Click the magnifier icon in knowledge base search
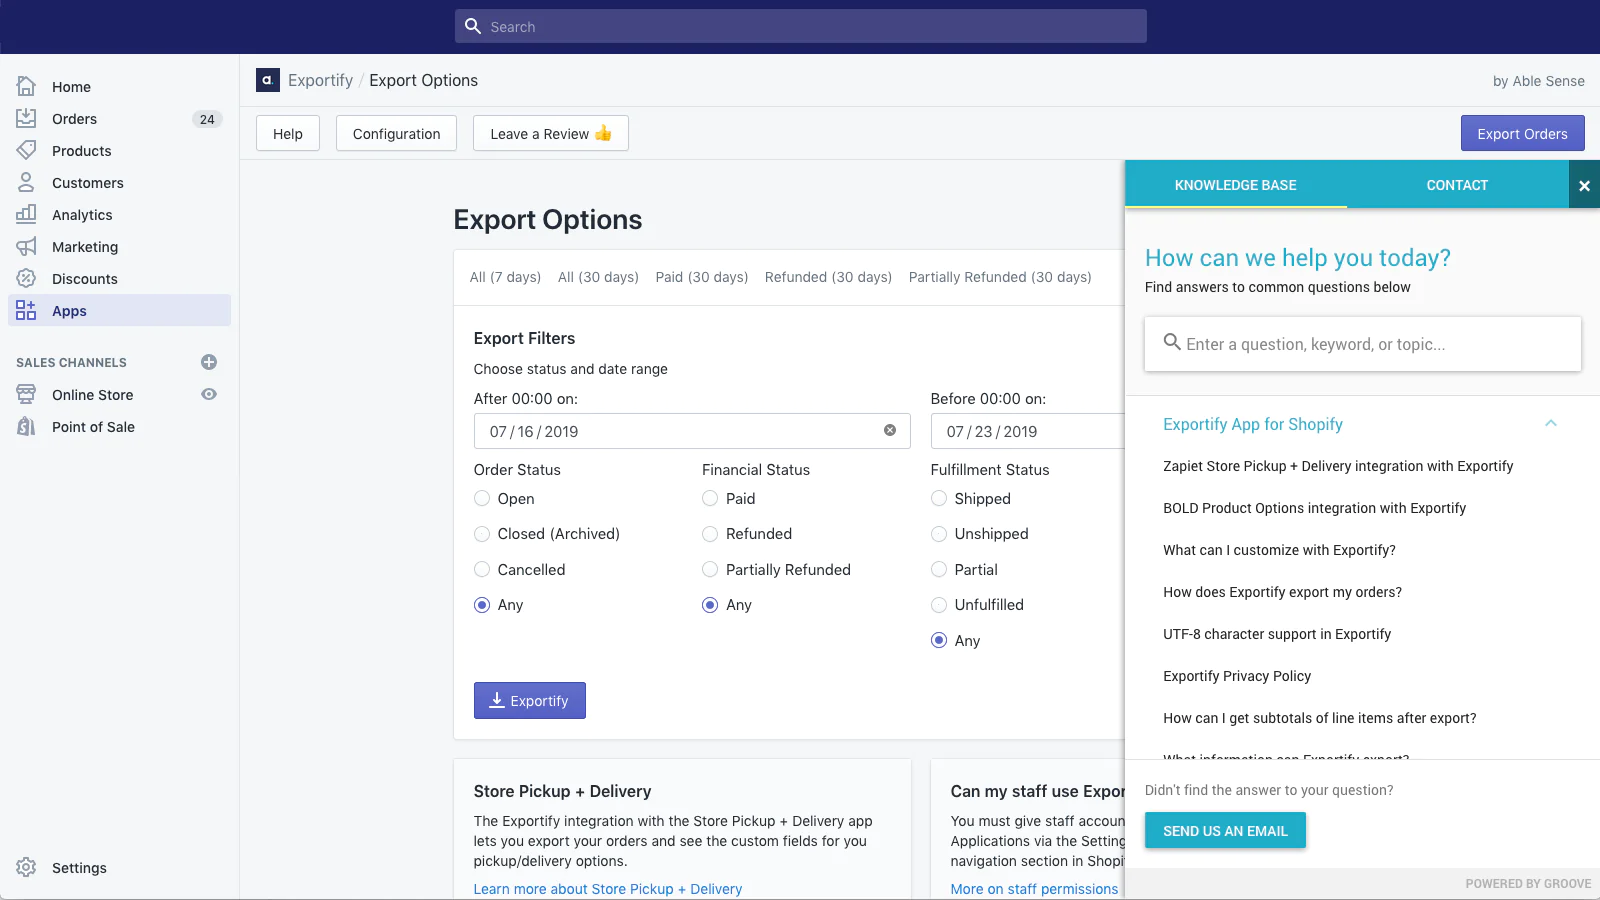The width and height of the screenshot is (1600, 900). coord(1172,342)
